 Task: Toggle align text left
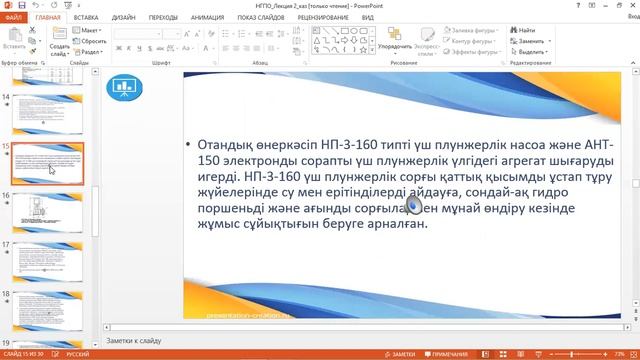coord(226,48)
